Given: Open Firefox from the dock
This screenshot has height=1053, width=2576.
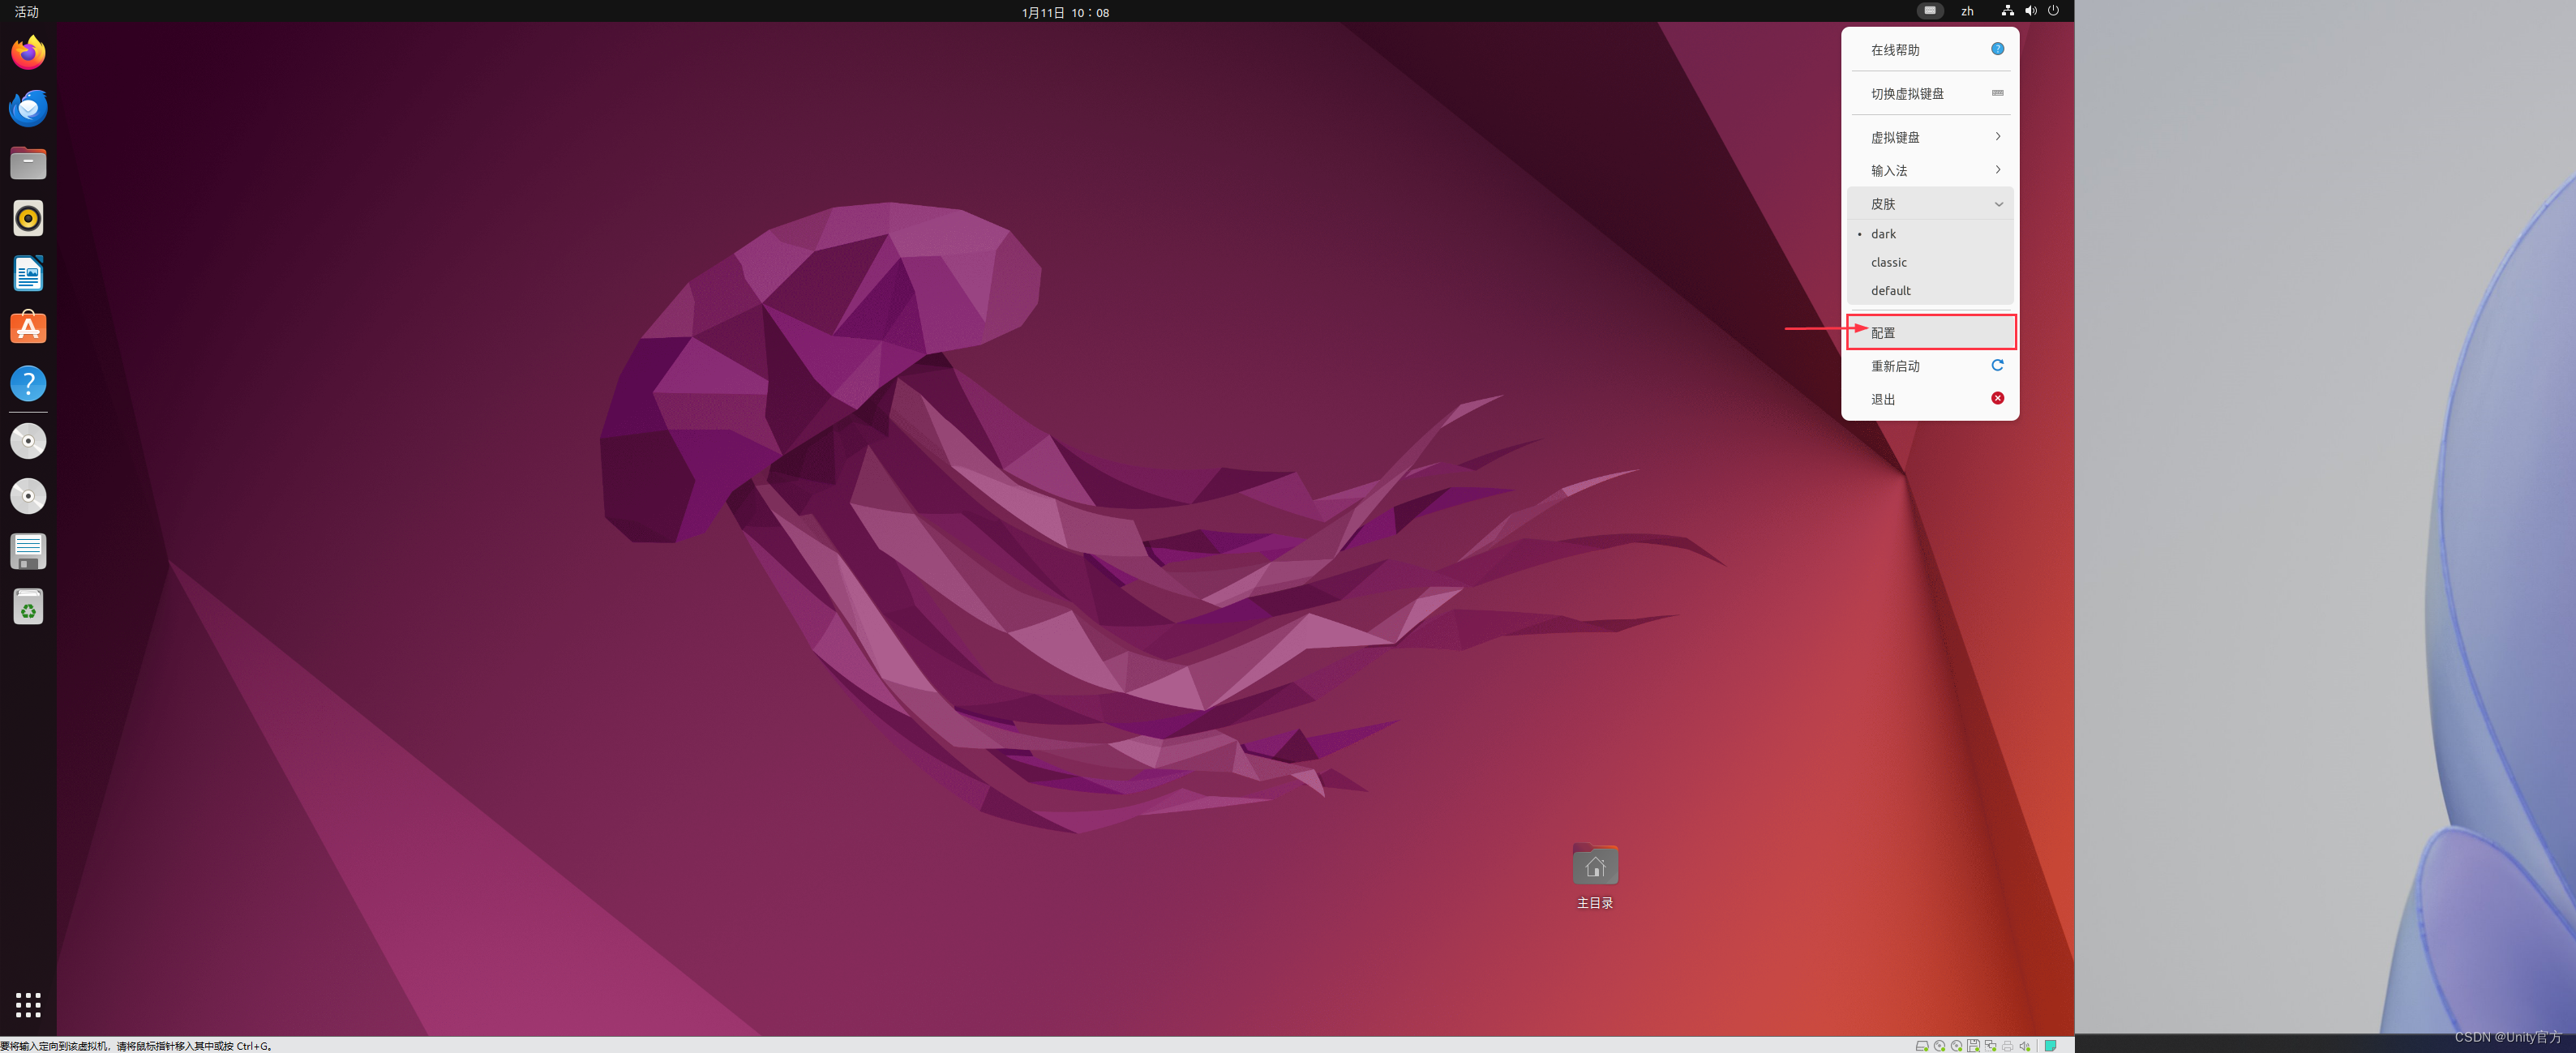Looking at the screenshot, I should (28, 53).
